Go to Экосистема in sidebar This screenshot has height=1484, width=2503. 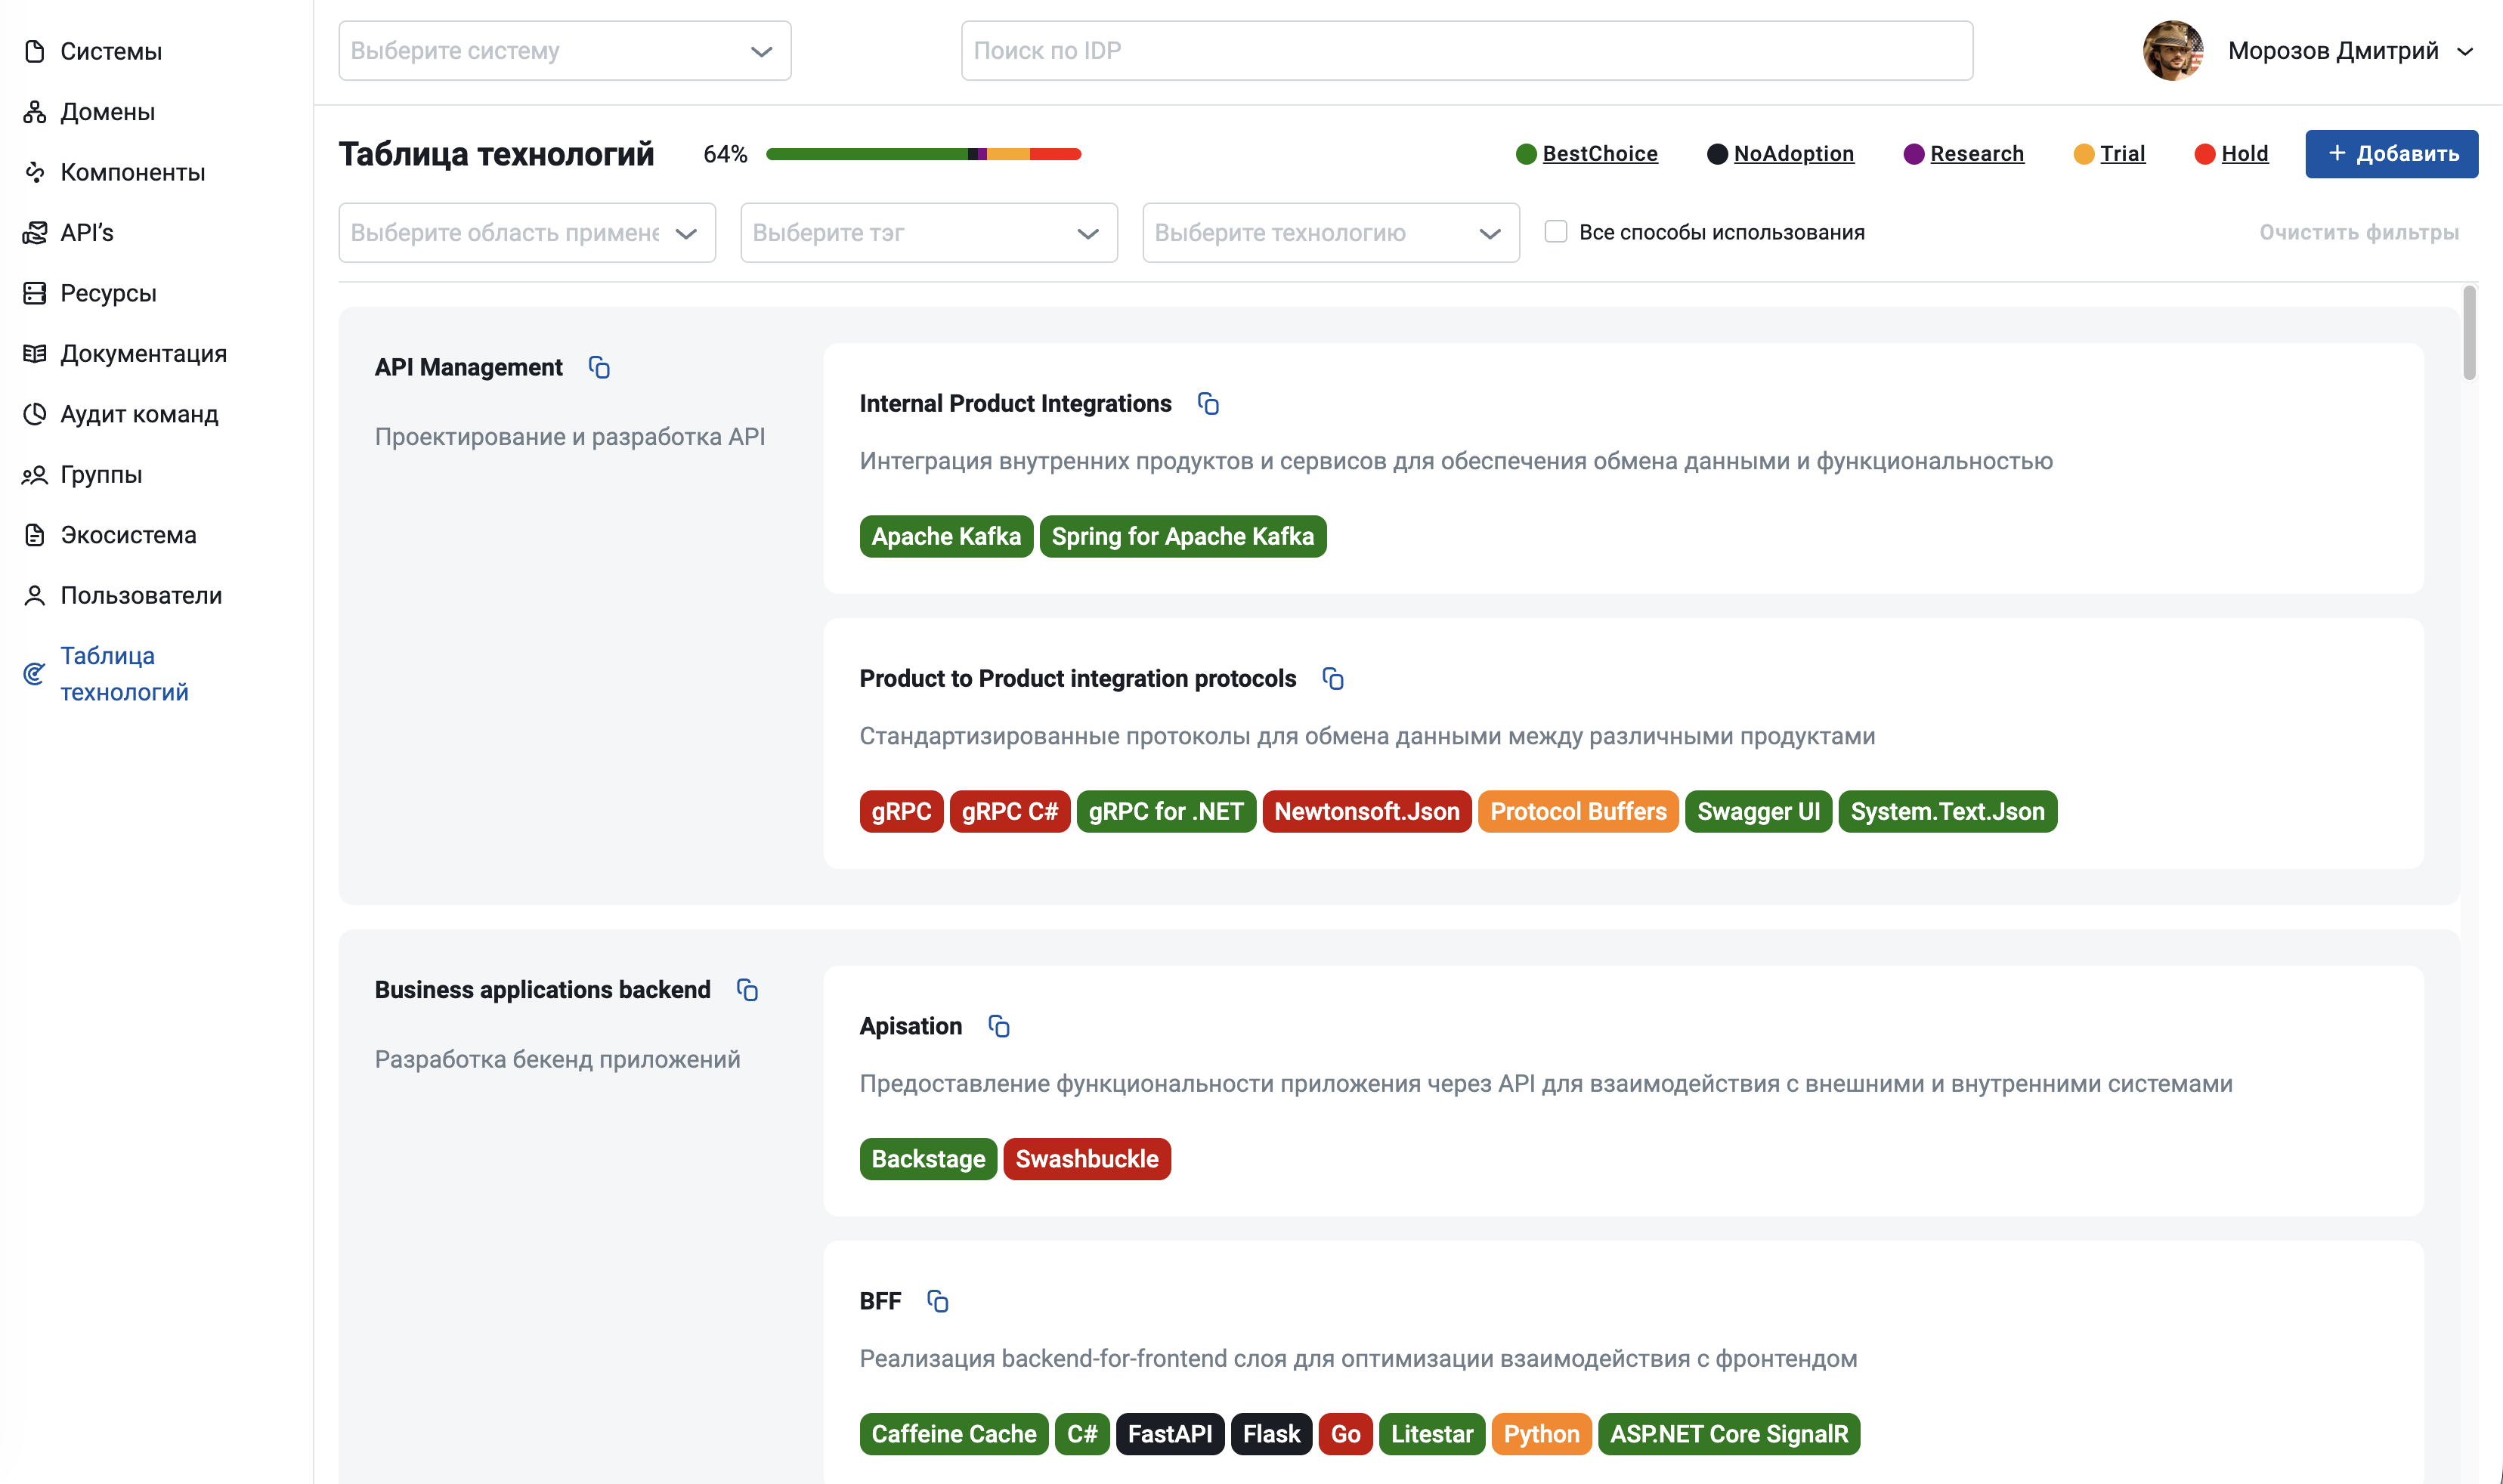pyautogui.click(x=128, y=535)
